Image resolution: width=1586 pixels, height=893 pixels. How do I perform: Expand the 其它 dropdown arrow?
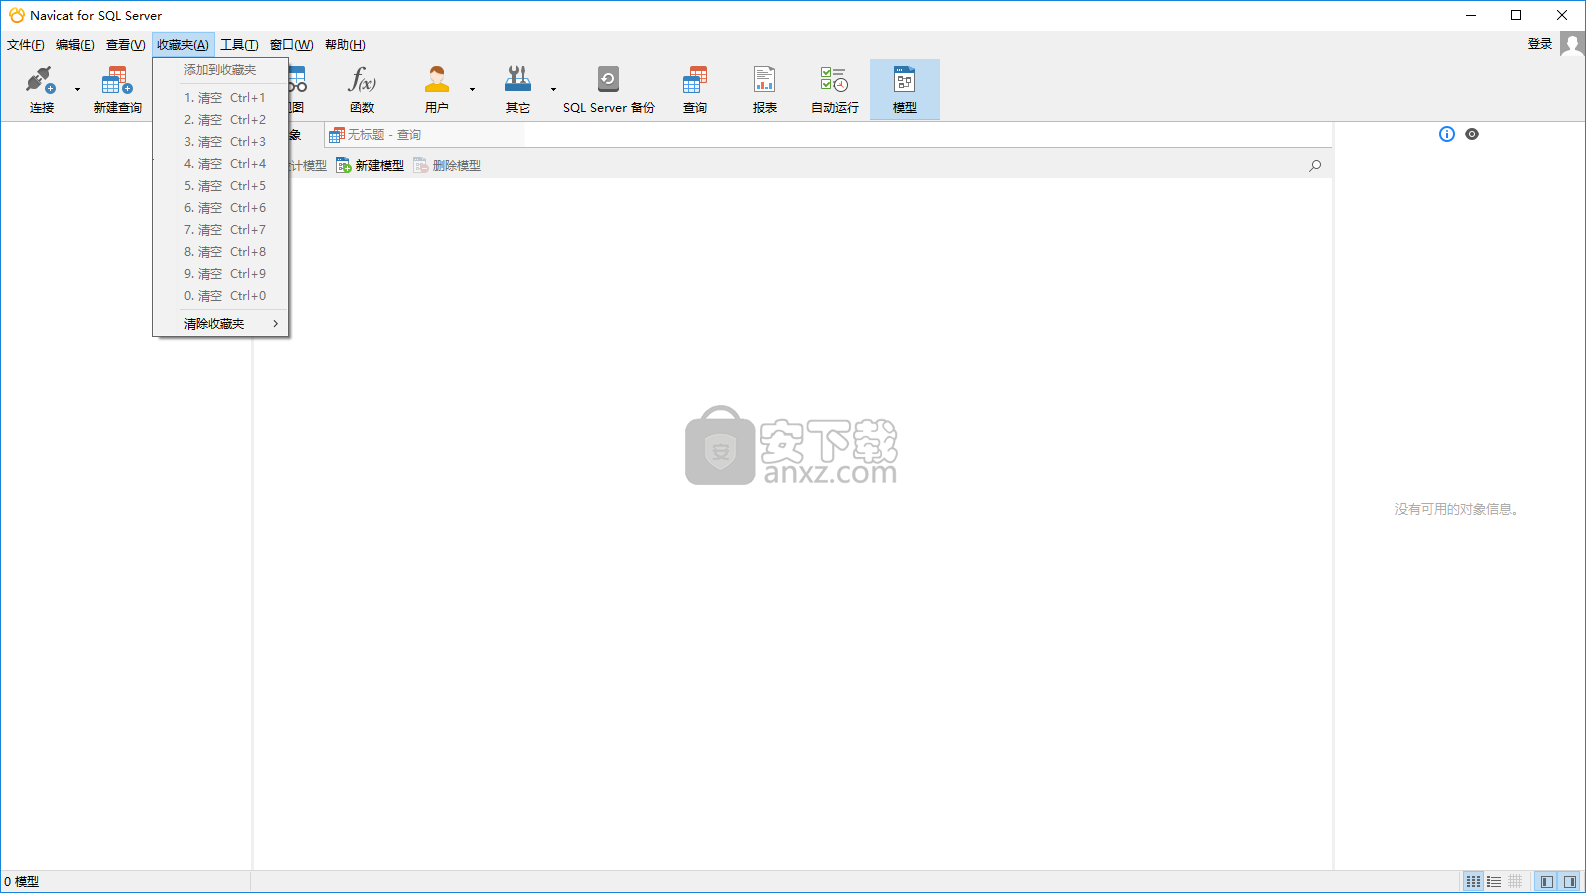click(x=553, y=90)
